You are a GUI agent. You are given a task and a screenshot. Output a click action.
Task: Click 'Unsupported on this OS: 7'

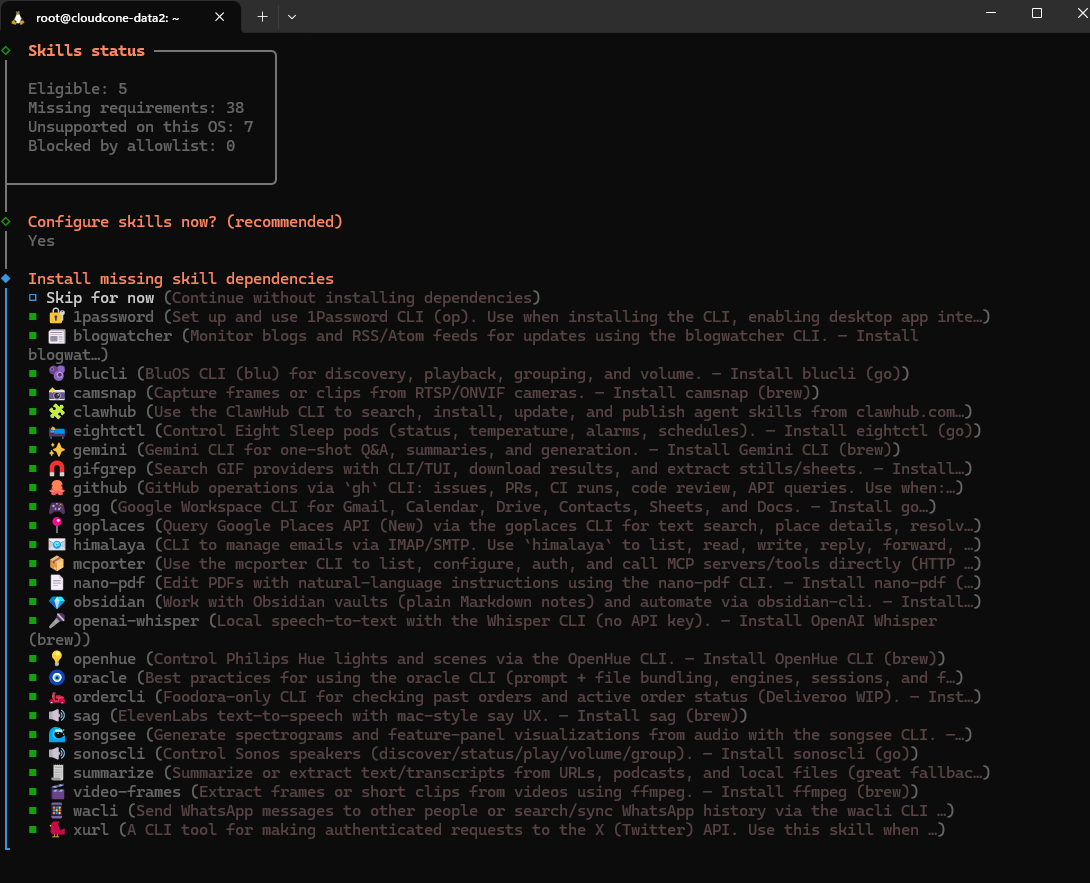pyautogui.click(x=140, y=127)
